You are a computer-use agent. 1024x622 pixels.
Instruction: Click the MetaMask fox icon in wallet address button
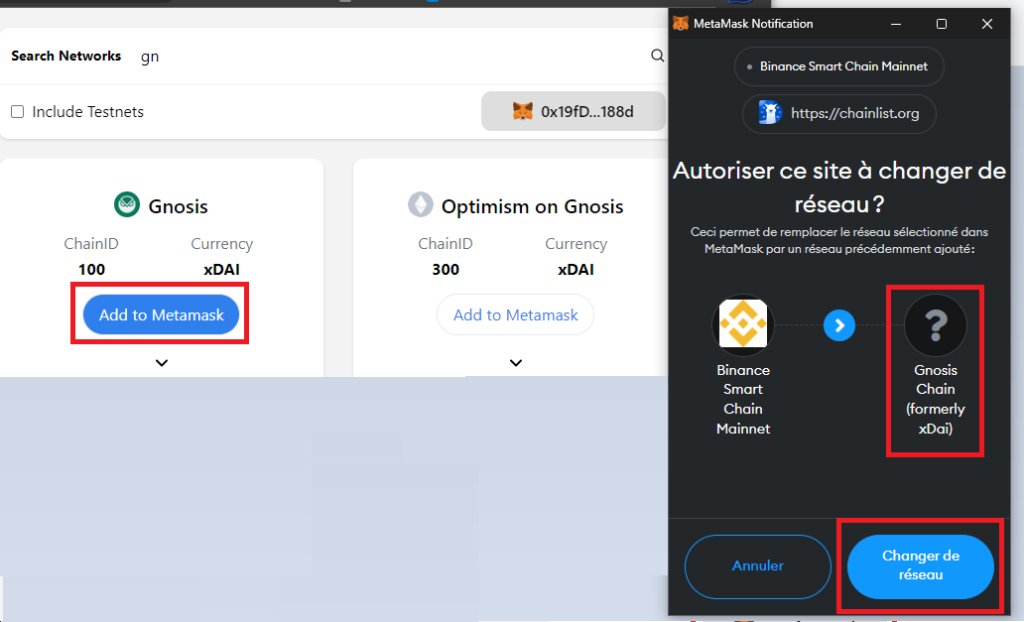click(522, 111)
